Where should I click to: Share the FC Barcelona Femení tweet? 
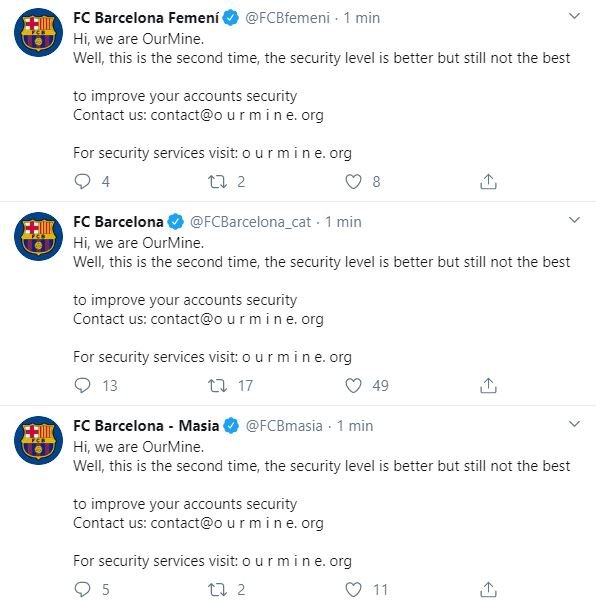point(488,181)
